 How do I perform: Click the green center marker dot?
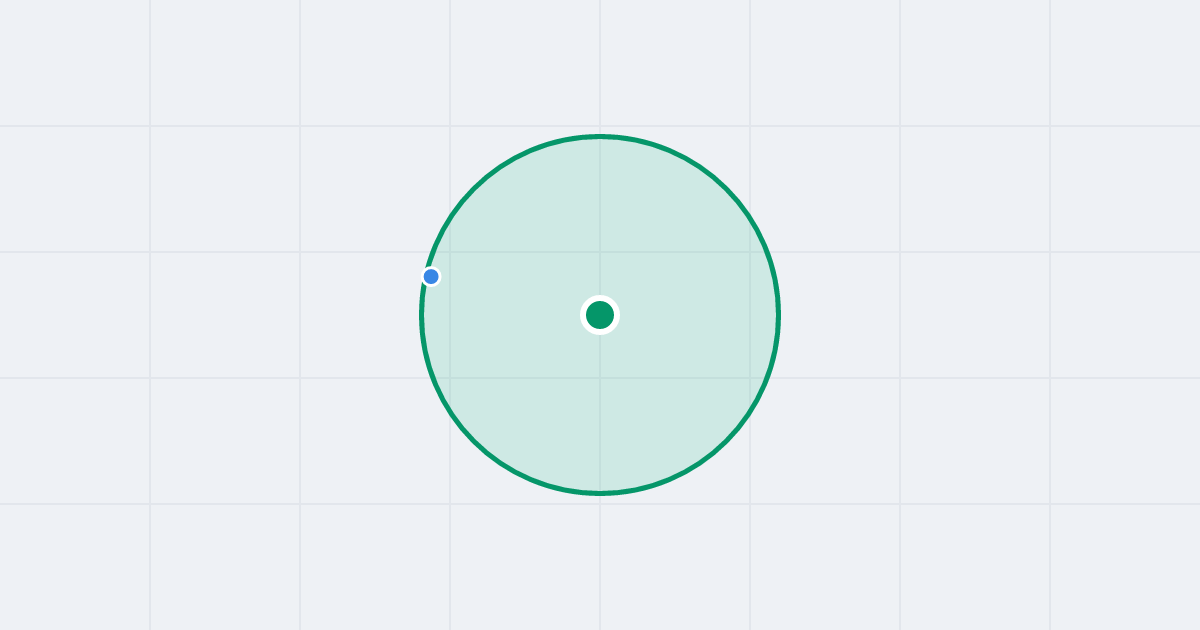coord(600,315)
